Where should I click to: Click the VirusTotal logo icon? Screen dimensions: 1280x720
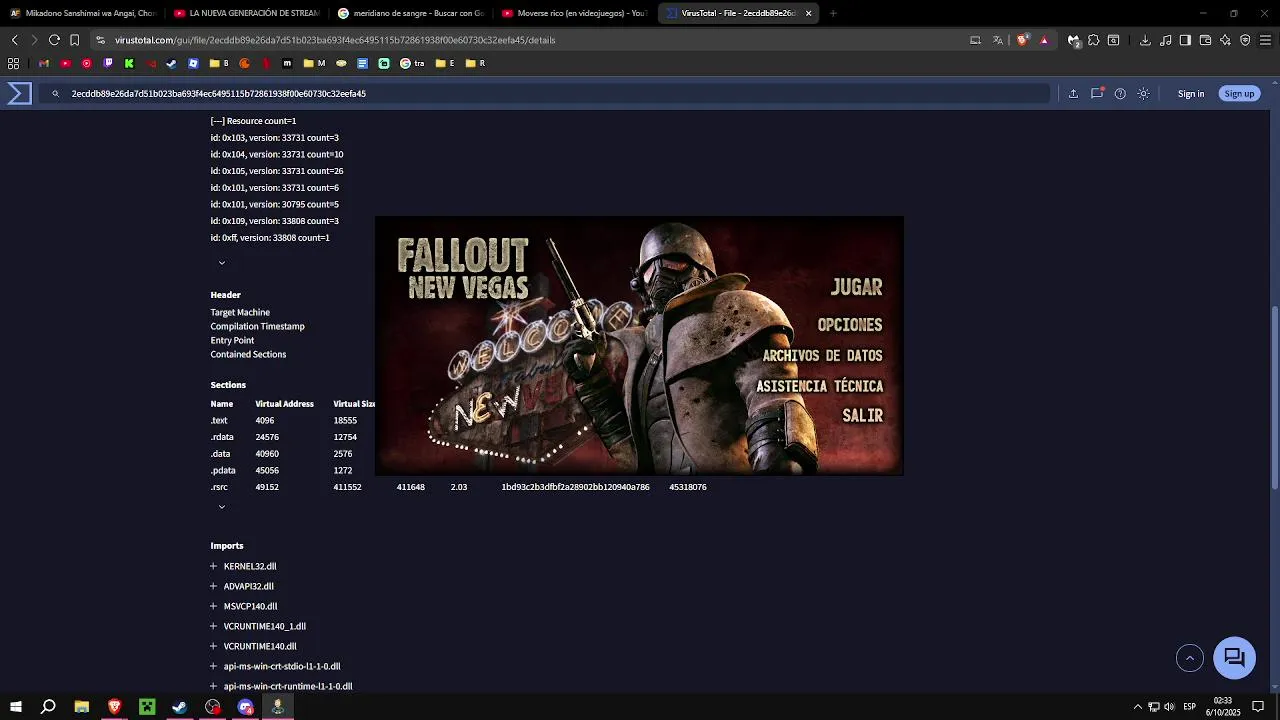tap(19, 93)
